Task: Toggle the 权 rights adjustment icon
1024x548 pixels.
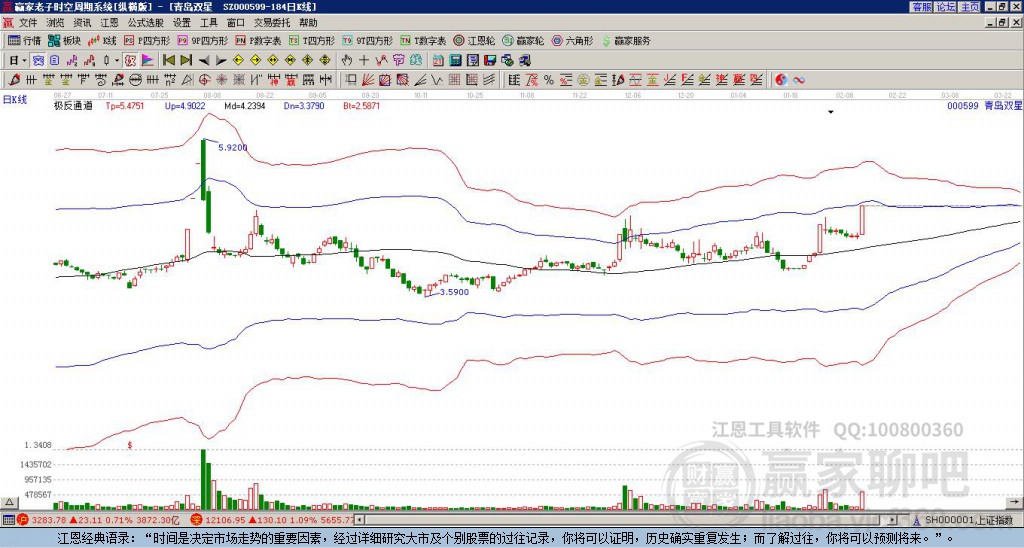Action: (130, 60)
